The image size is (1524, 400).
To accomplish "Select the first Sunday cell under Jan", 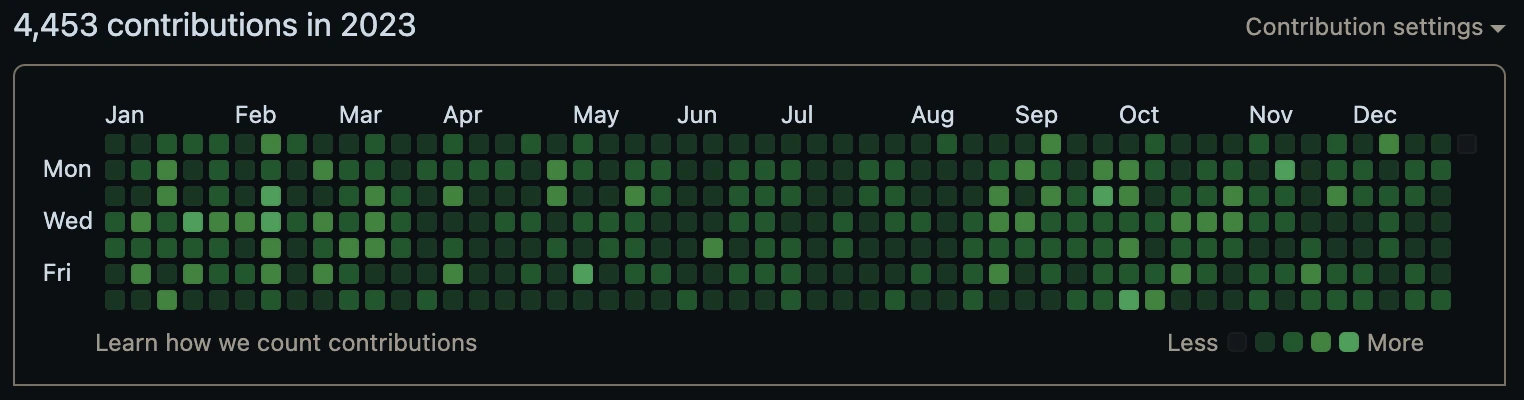I will tap(115, 144).
